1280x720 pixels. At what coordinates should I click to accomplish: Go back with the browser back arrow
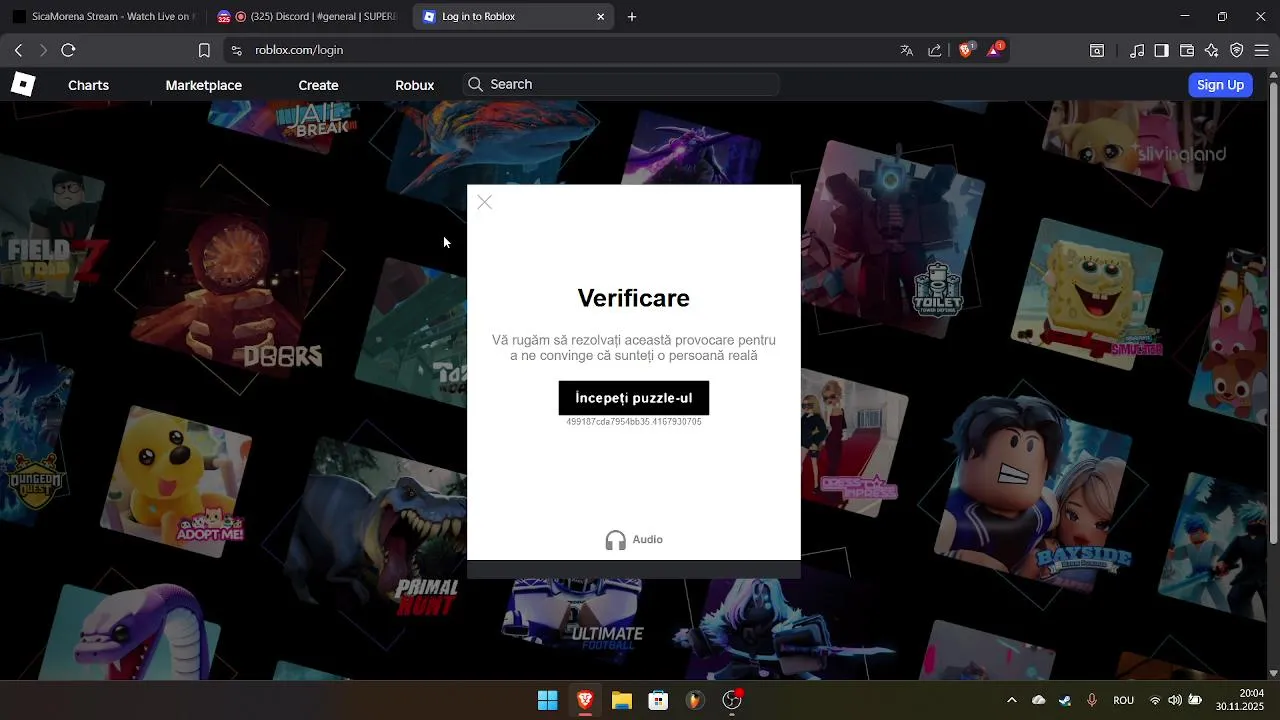[x=18, y=50]
